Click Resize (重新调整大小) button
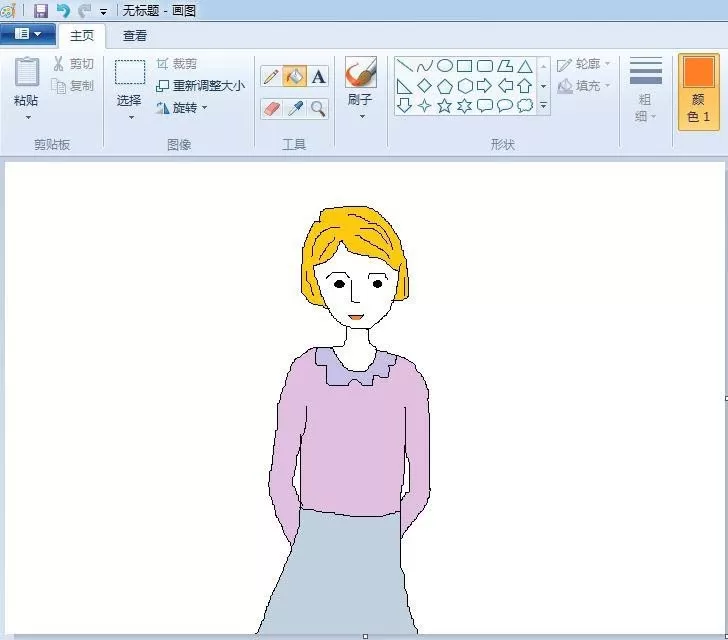 point(201,86)
